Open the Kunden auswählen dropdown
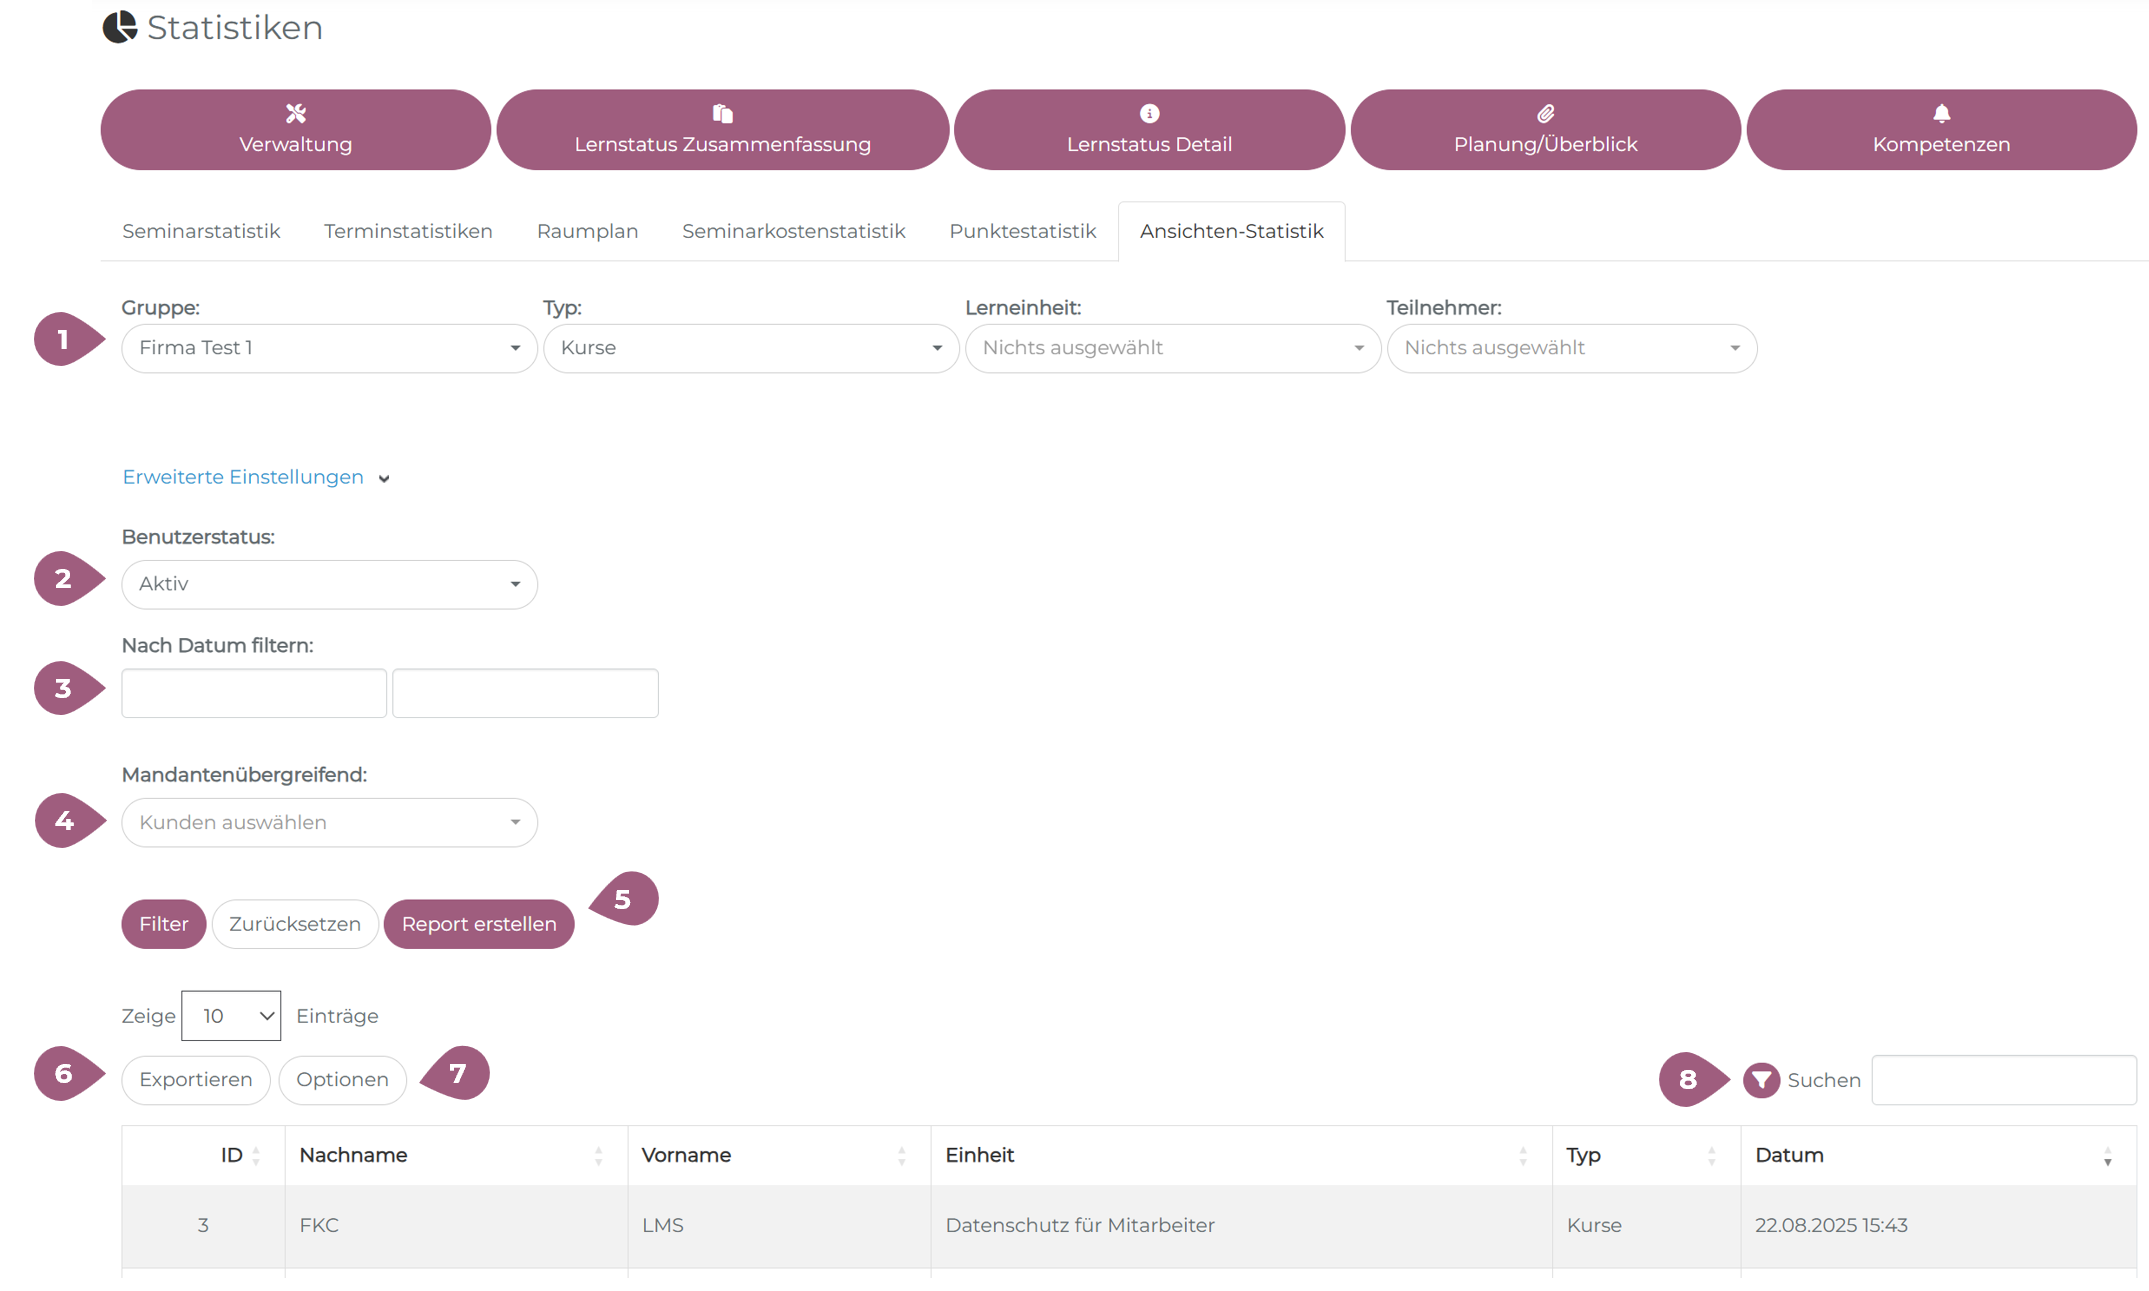Viewport: 2149px width, 1291px height. pos(329,822)
